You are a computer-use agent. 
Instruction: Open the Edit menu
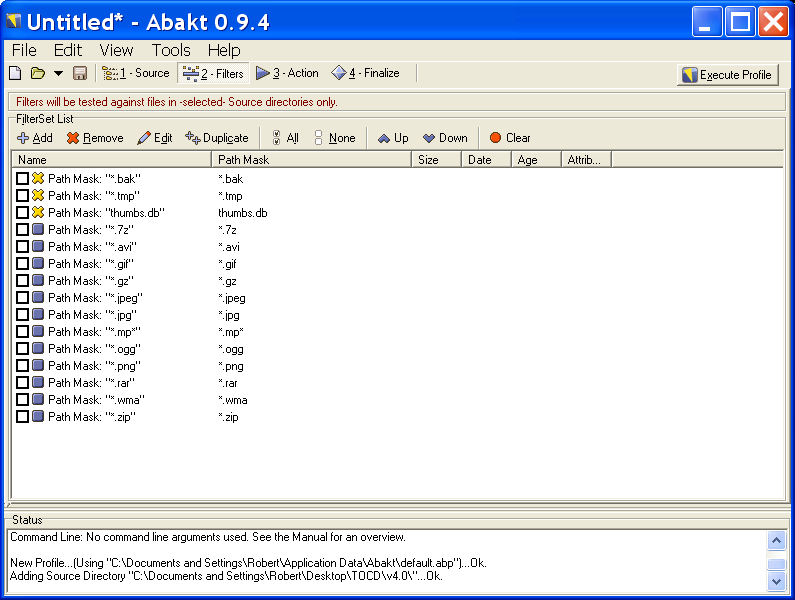[67, 50]
